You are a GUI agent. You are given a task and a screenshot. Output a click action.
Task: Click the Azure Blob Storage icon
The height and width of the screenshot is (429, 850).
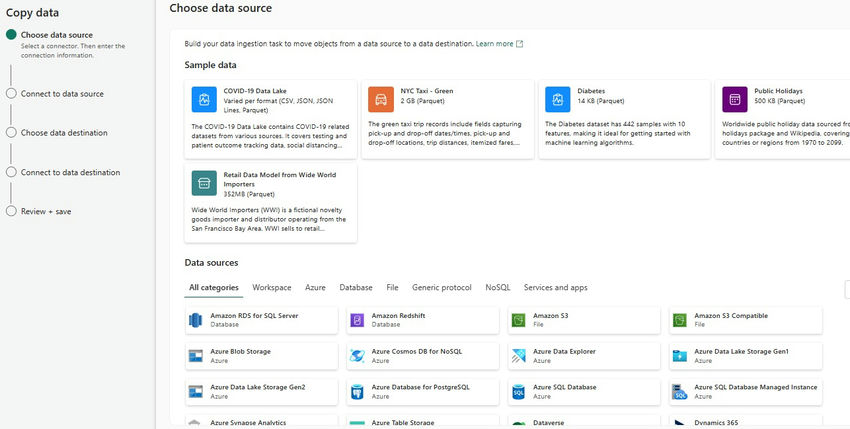[x=195, y=356]
